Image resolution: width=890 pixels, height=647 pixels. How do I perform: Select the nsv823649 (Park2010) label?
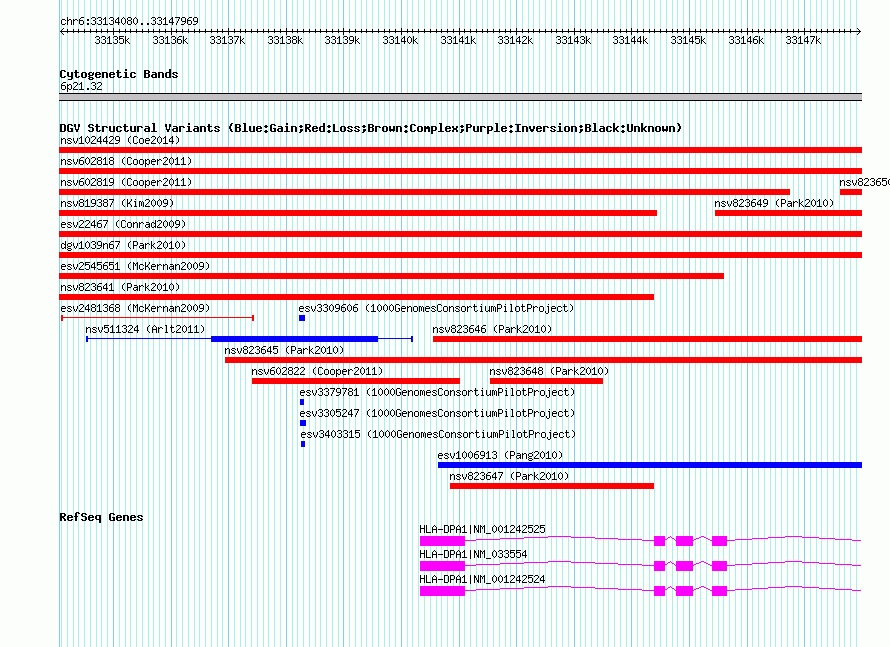(774, 203)
